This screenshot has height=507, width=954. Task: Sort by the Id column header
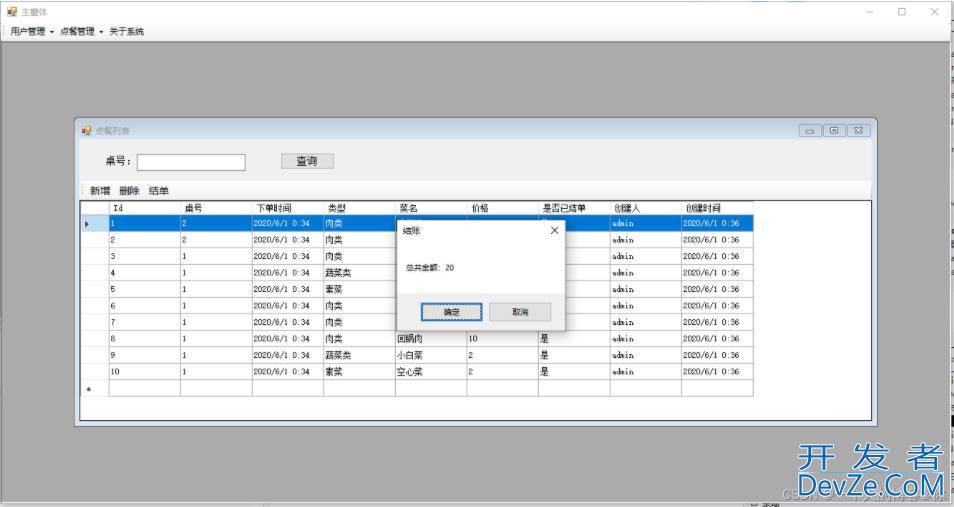(145, 208)
